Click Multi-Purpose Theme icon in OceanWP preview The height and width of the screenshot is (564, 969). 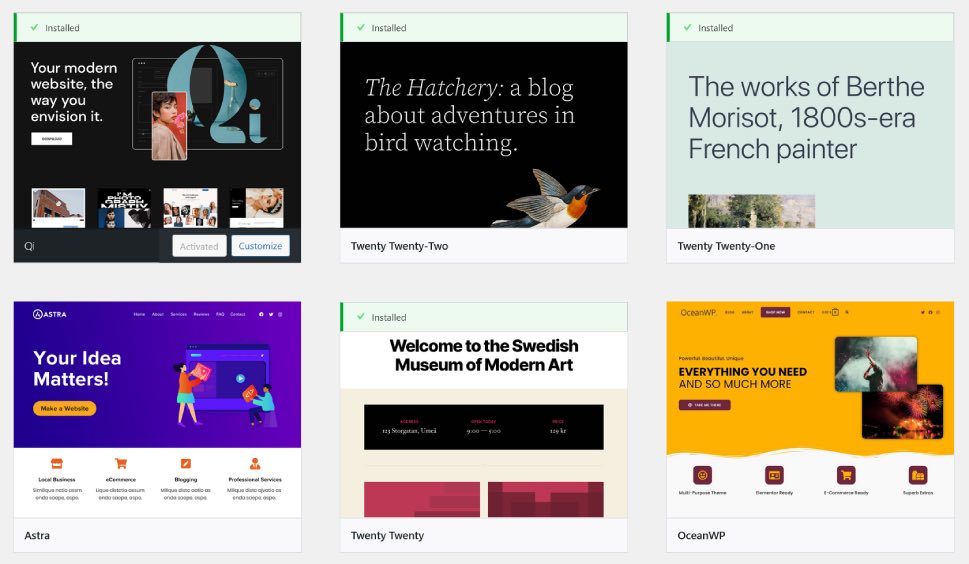point(702,475)
